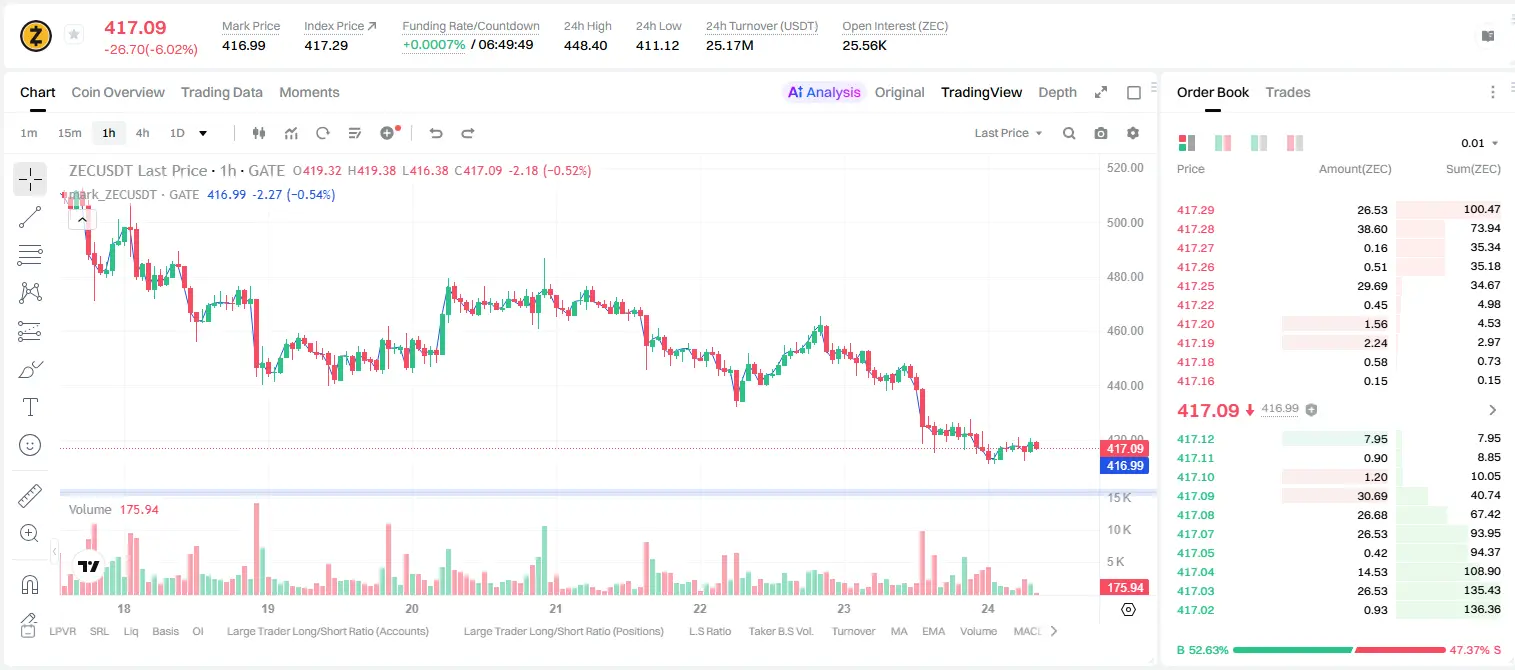Expand the order book 0.01 precision dropdown
The image size is (1515, 670).
tap(1480, 143)
